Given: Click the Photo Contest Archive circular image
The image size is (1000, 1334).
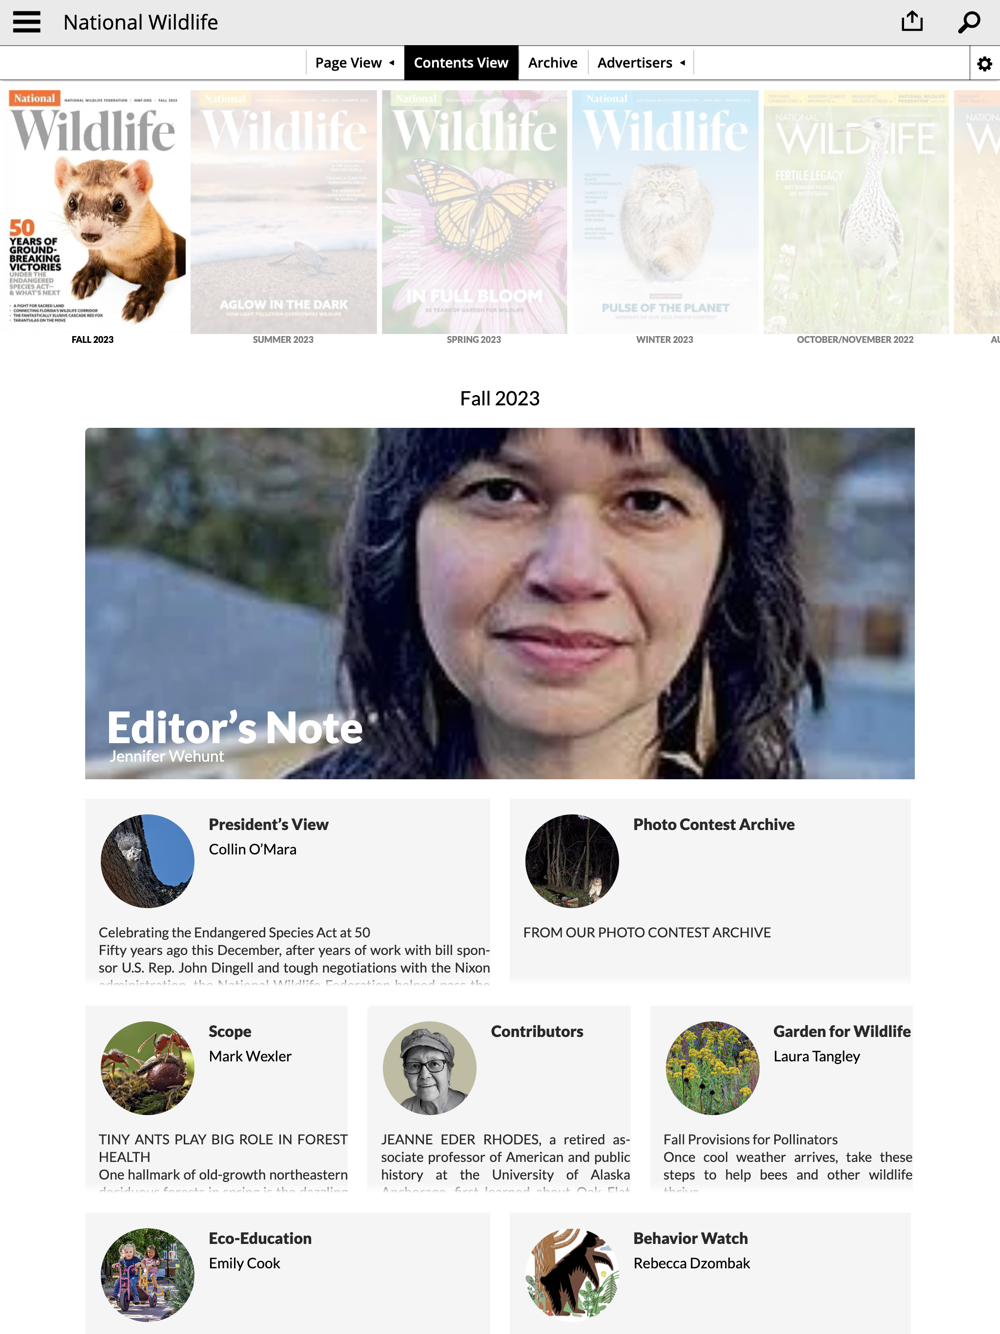Looking at the screenshot, I should point(572,861).
